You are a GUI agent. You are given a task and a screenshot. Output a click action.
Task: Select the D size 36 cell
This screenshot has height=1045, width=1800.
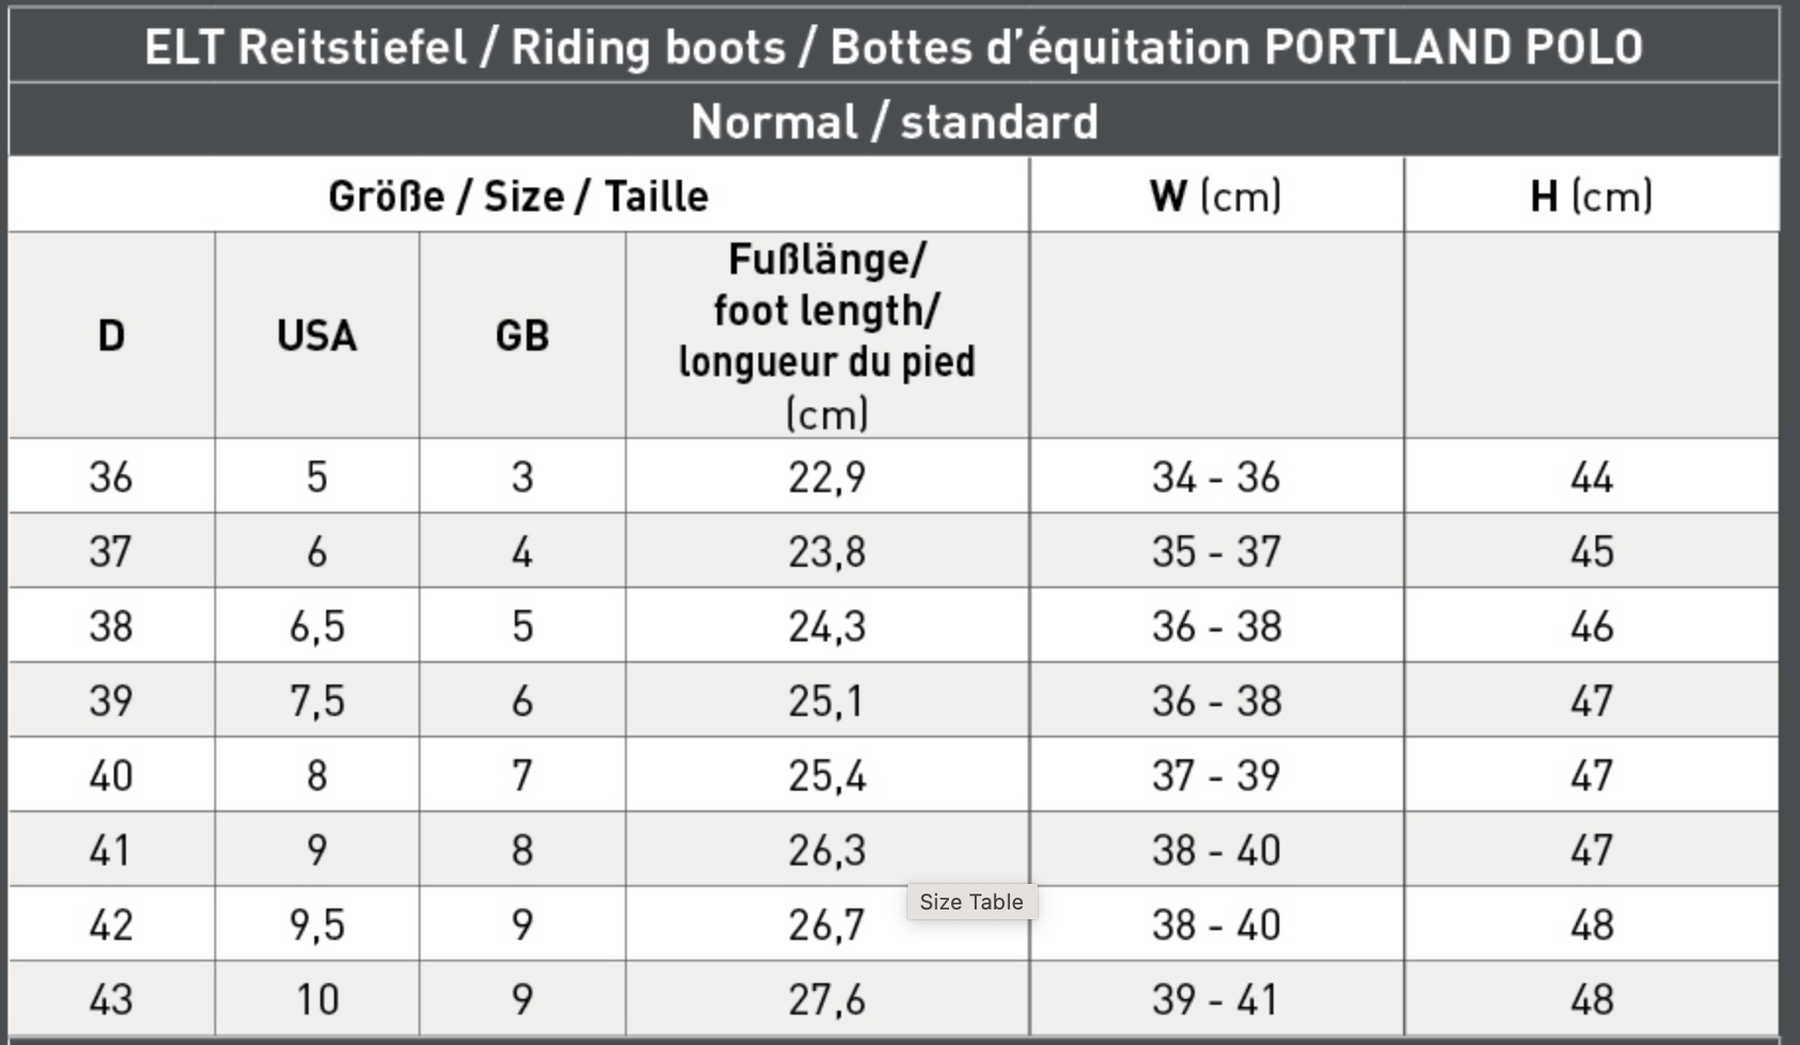[111, 476]
